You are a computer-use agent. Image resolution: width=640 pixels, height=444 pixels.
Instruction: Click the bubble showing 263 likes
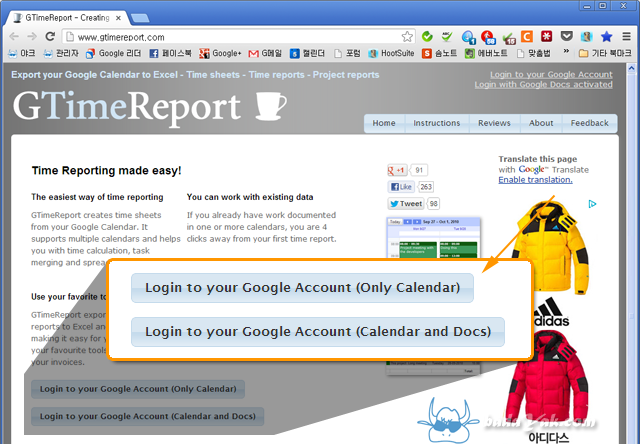point(426,187)
